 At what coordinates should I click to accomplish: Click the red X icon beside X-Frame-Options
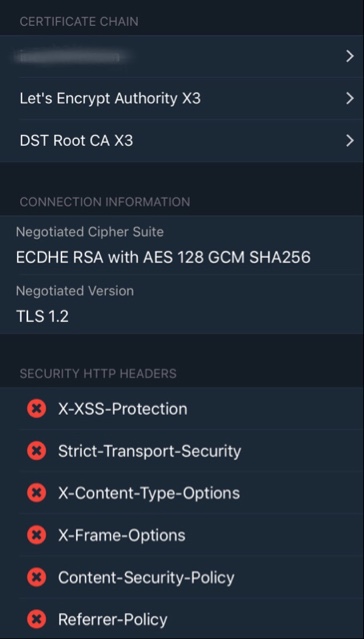pos(36,535)
